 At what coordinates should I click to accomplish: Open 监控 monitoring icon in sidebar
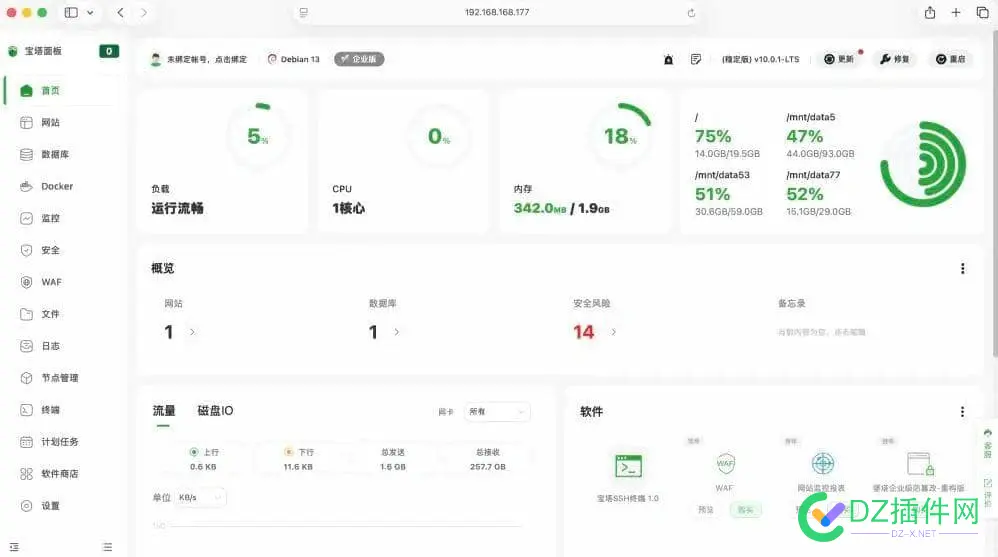(26, 218)
